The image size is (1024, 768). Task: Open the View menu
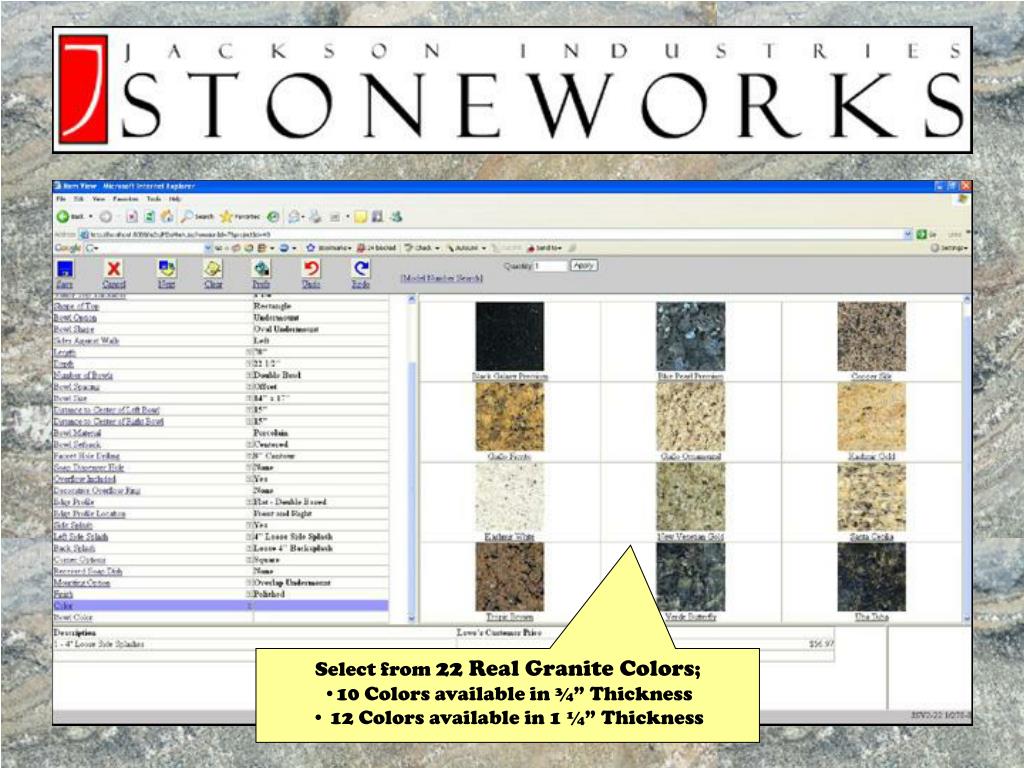pos(99,199)
